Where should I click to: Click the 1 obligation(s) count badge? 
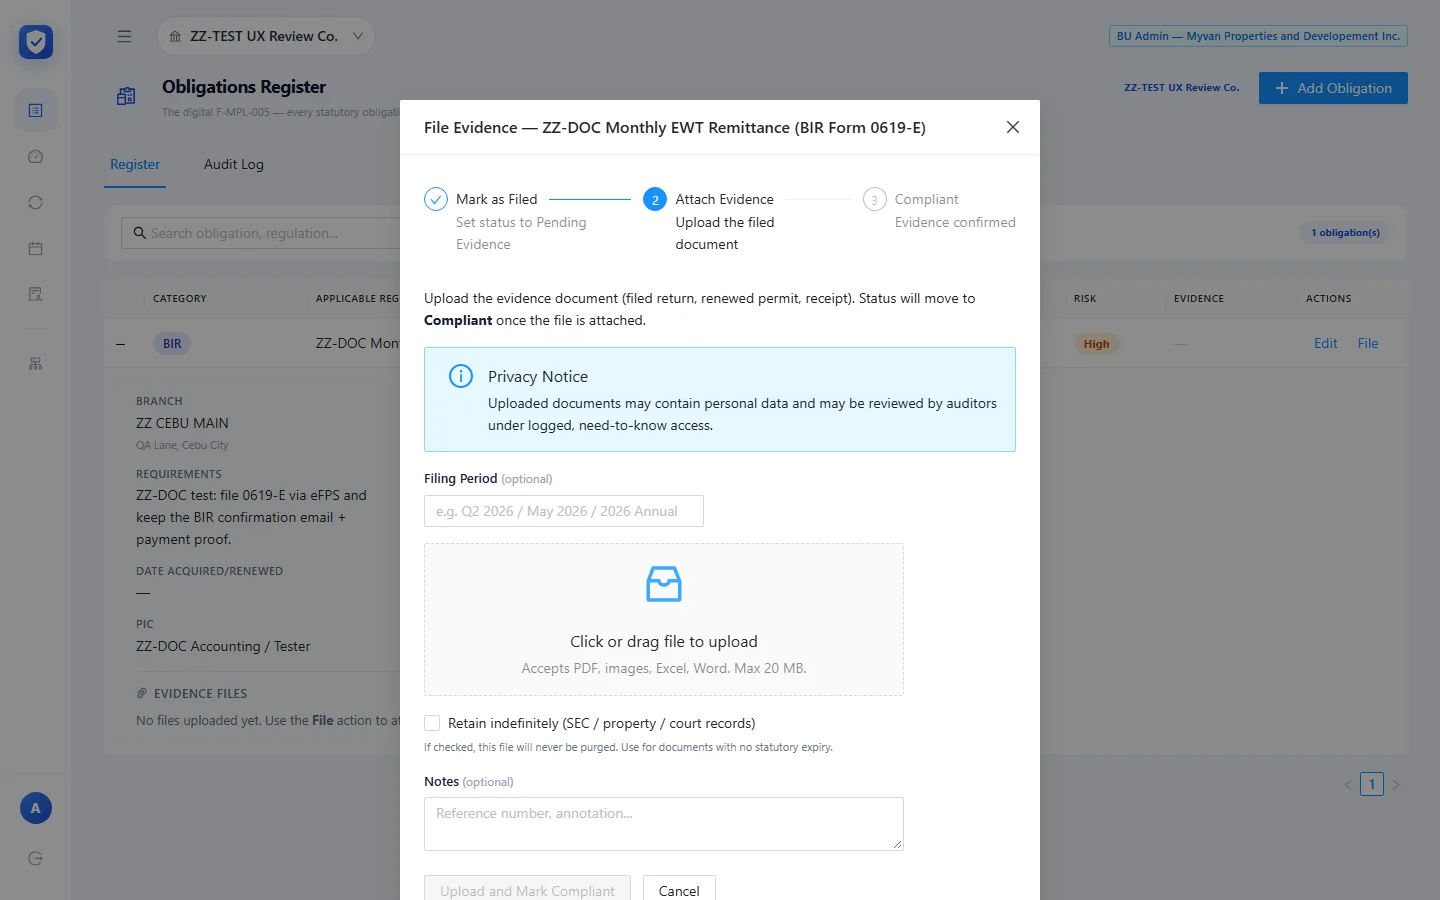point(1345,232)
